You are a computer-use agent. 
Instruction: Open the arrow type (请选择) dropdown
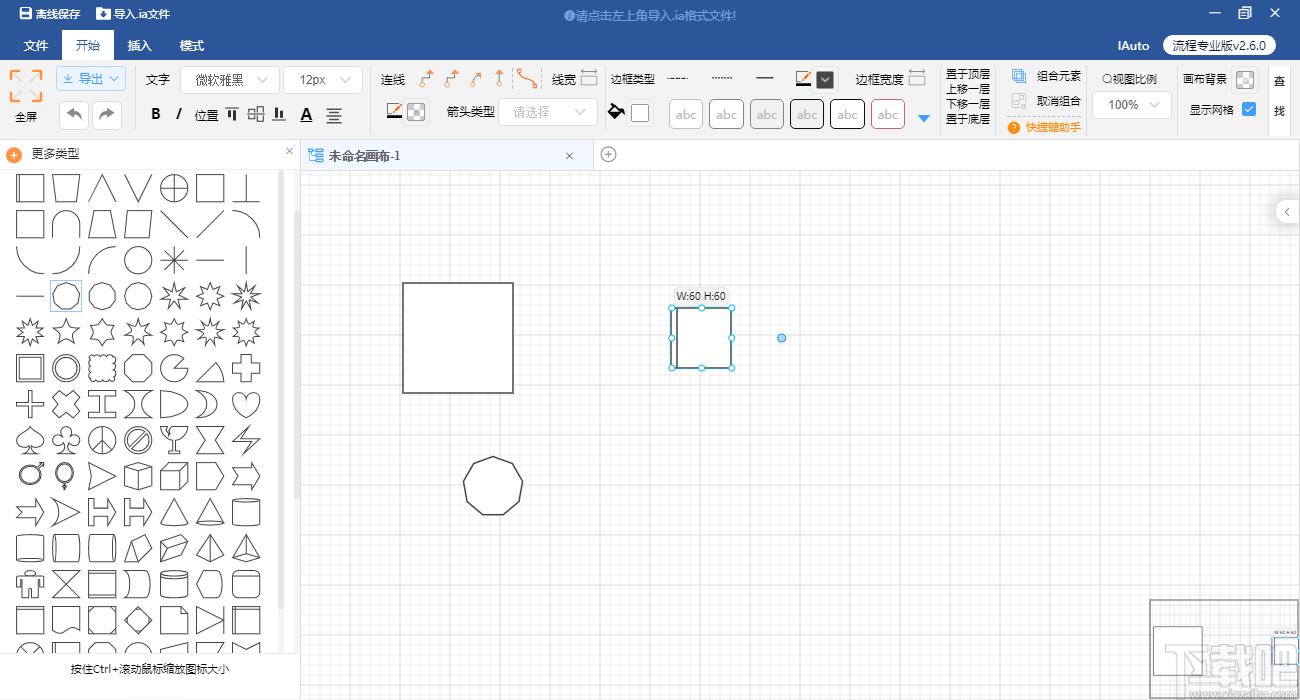pyautogui.click(x=548, y=112)
